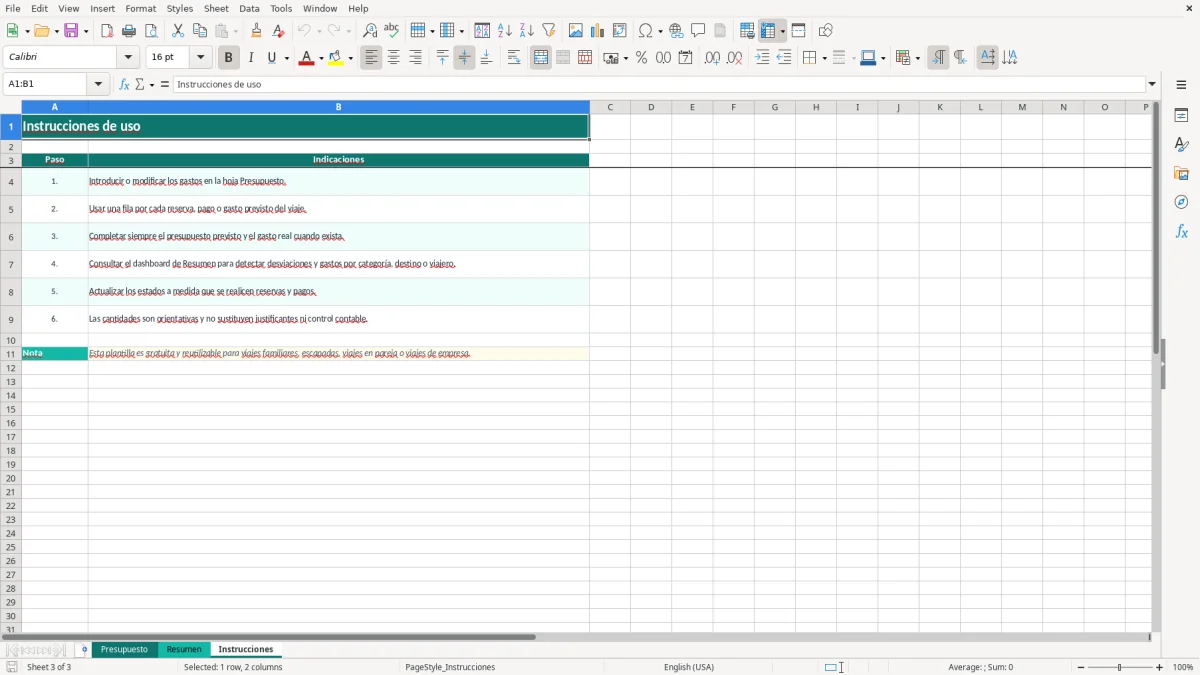Increase indent
Screen dimensions: 1200x675
762,58
